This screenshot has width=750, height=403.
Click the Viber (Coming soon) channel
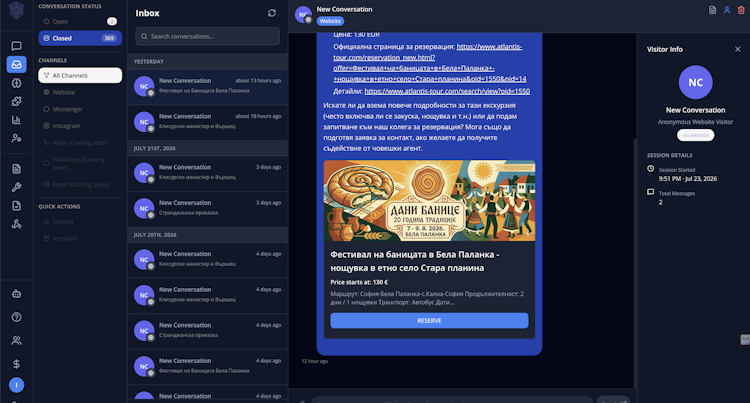pyautogui.click(x=80, y=142)
